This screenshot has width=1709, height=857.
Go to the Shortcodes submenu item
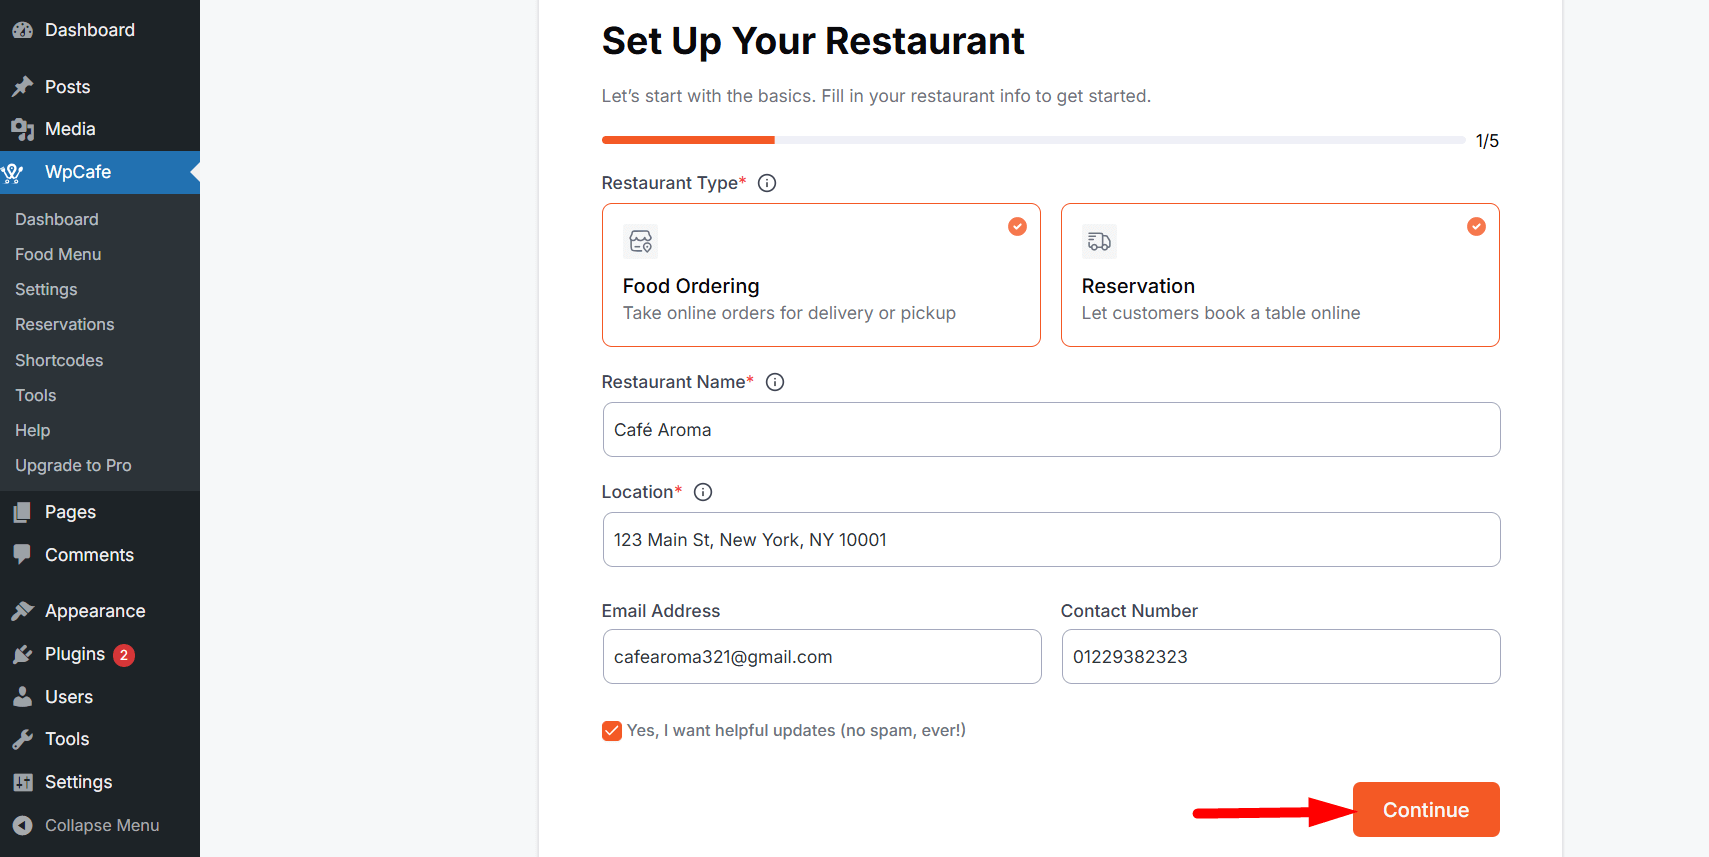(x=59, y=360)
